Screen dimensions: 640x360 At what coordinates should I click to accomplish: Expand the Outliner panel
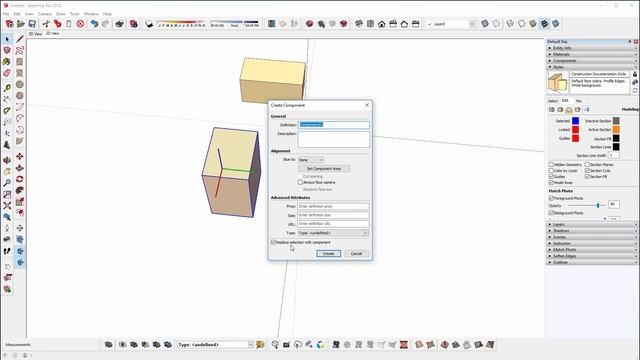click(592, 262)
